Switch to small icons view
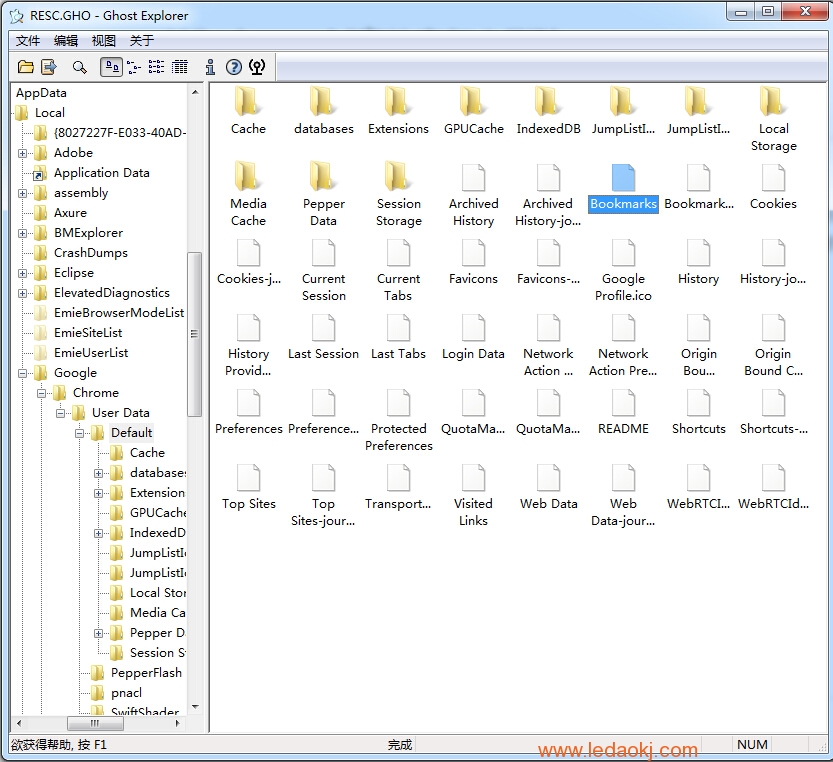The height and width of the screenshot is (762, 833). pyautogui.click(x=134, y=67)
